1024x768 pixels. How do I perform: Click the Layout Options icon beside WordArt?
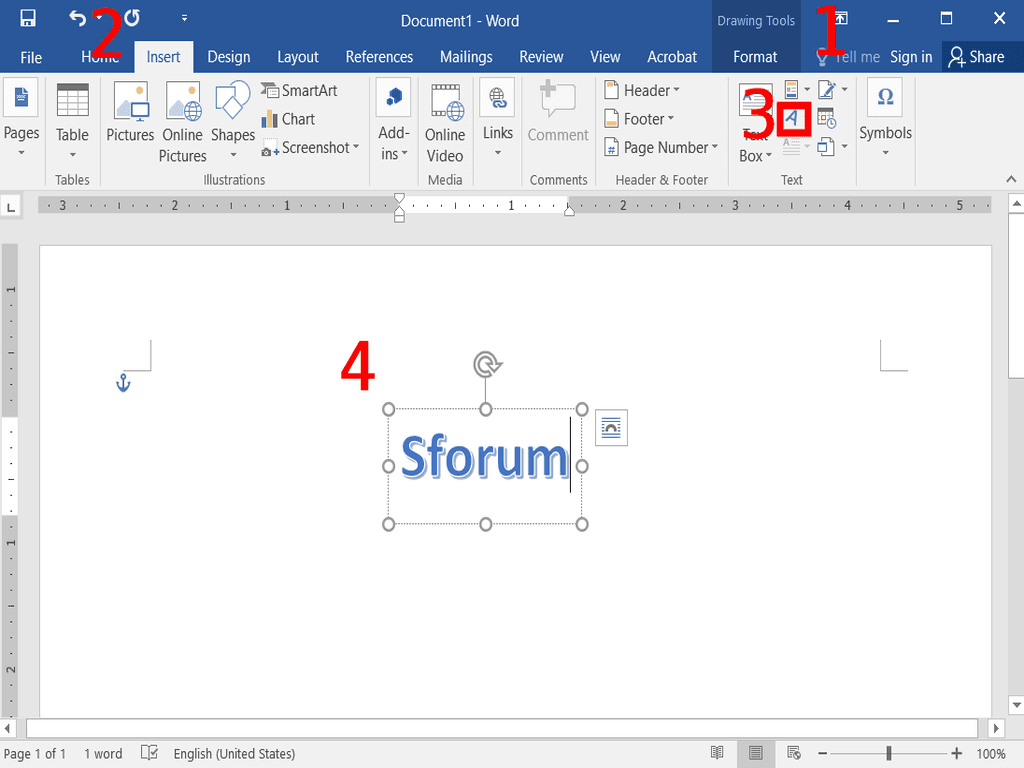point(611,428)
